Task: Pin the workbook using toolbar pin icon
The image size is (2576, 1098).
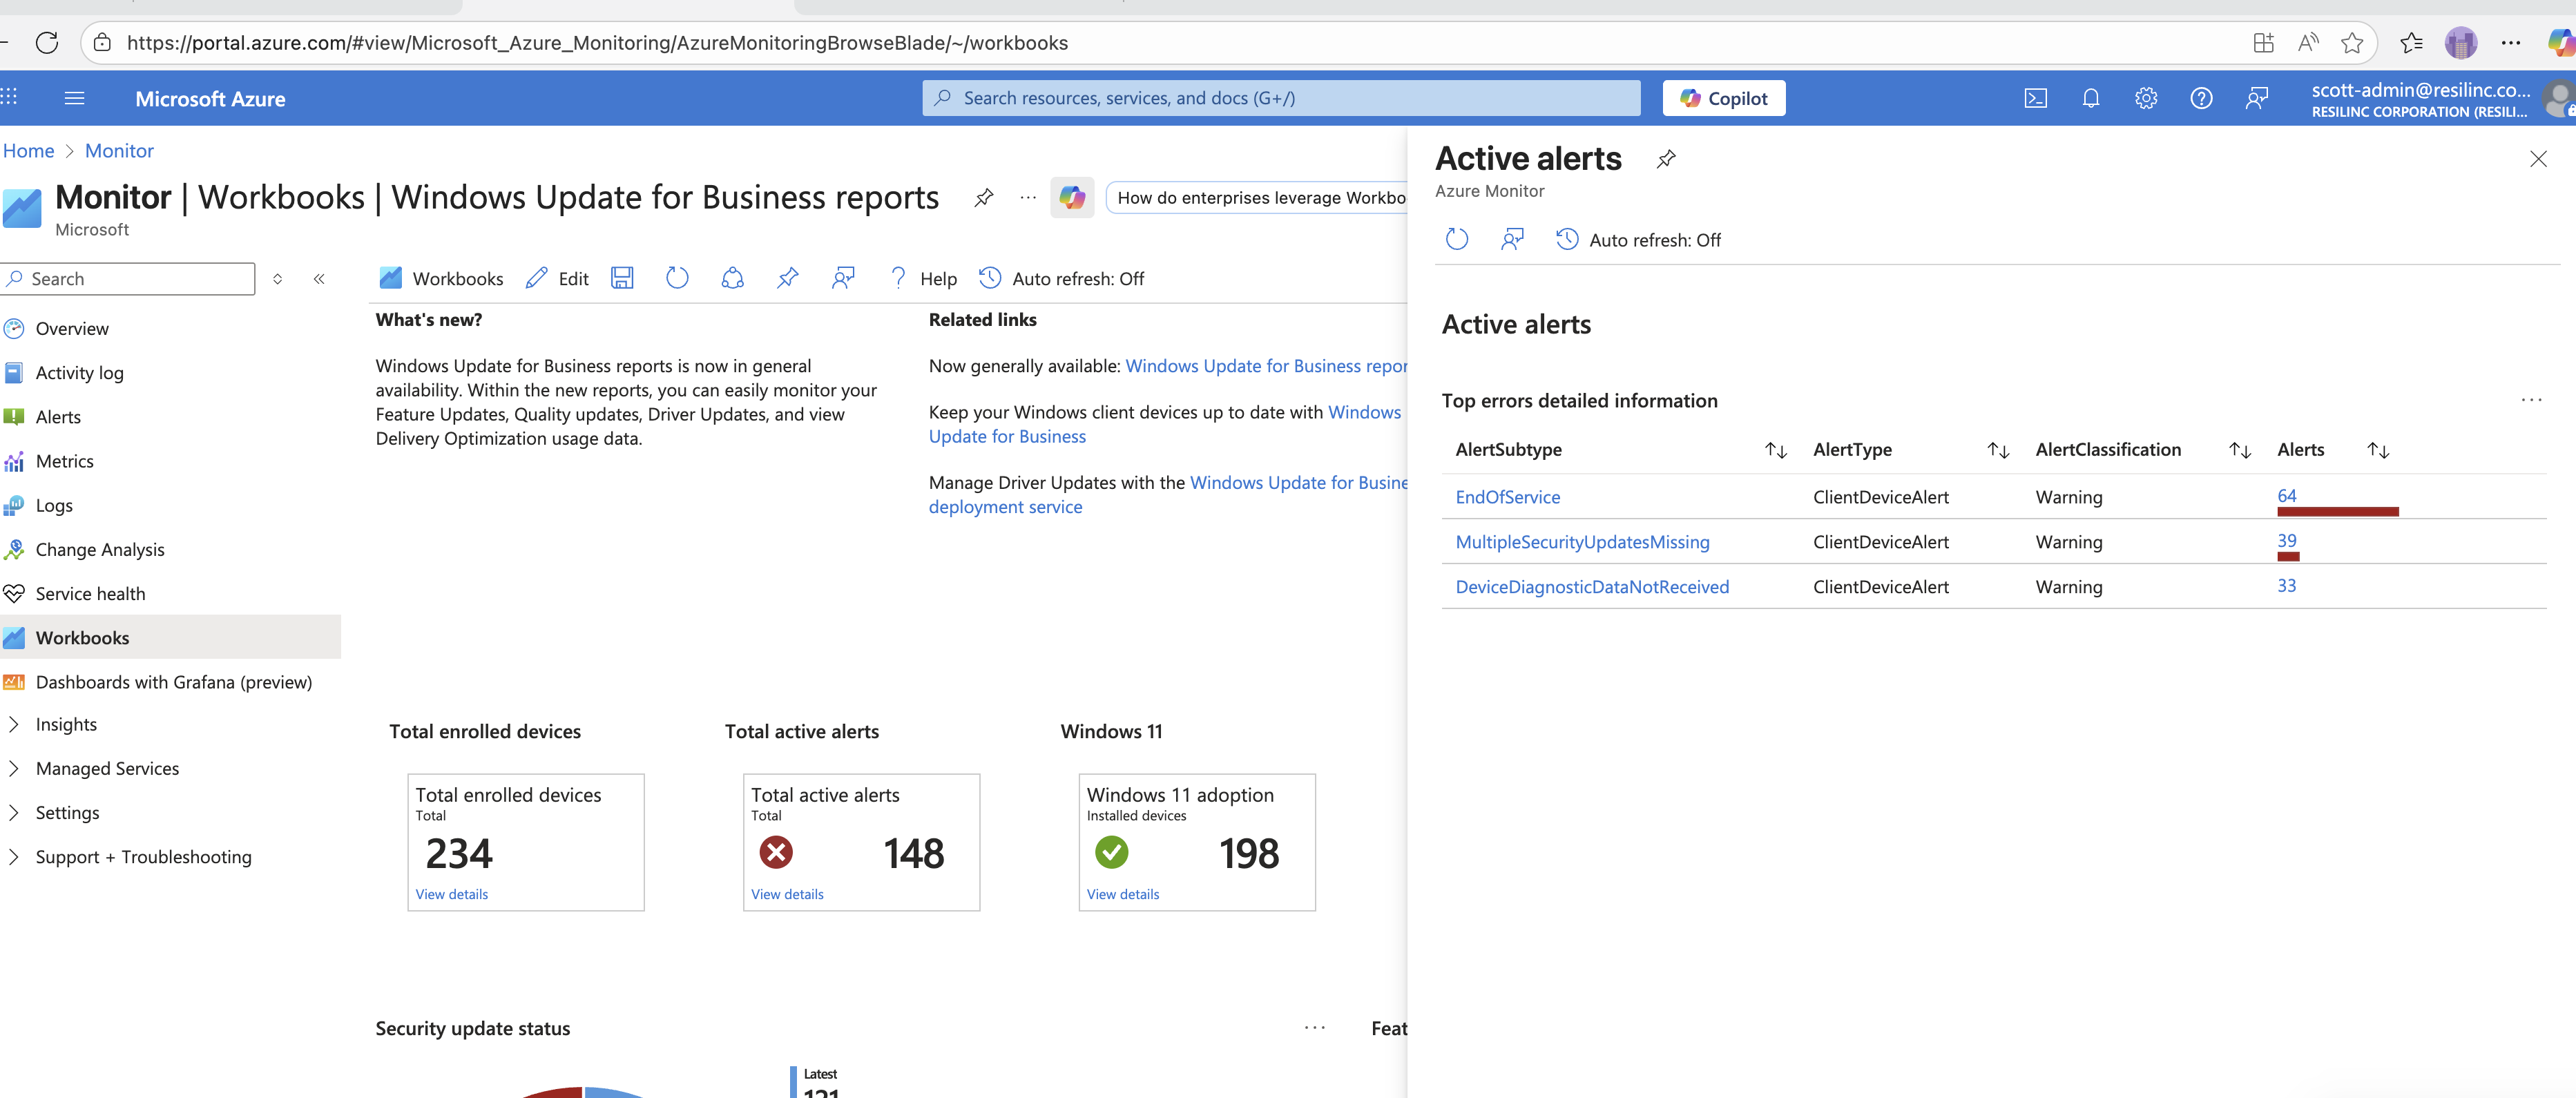Action: [x=788, y=278]
